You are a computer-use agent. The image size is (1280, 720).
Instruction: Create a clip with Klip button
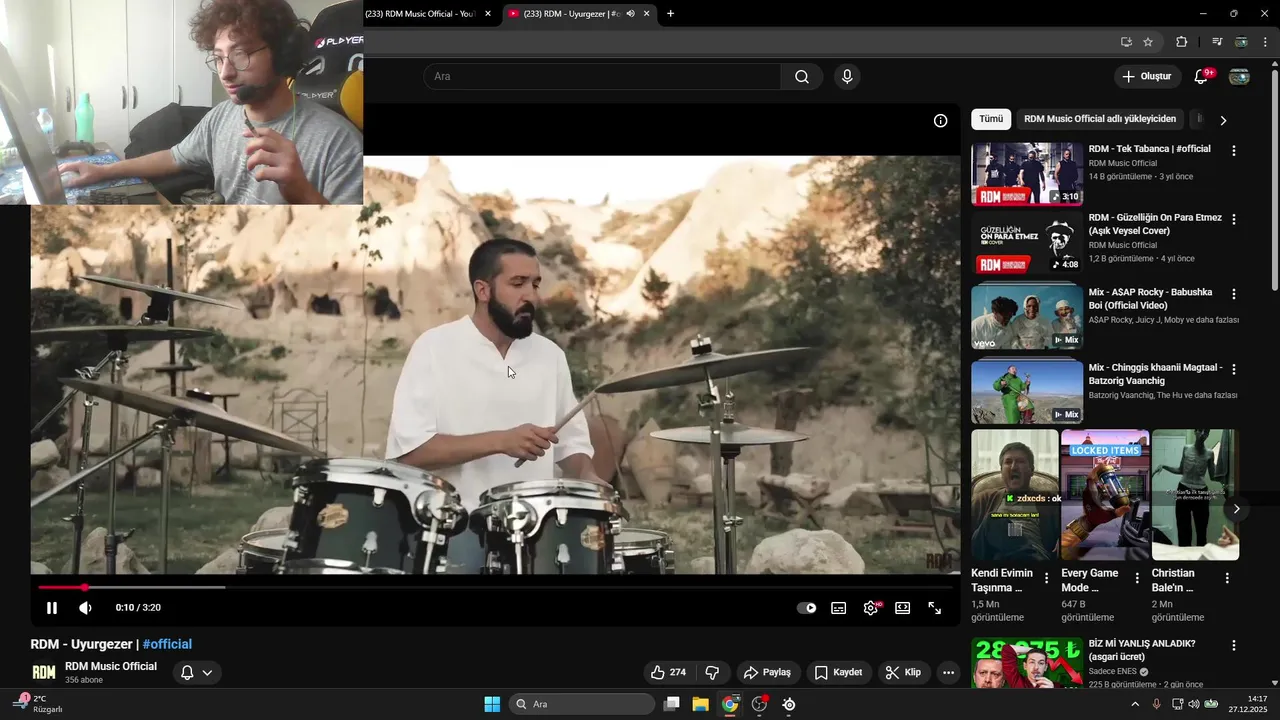903,672
